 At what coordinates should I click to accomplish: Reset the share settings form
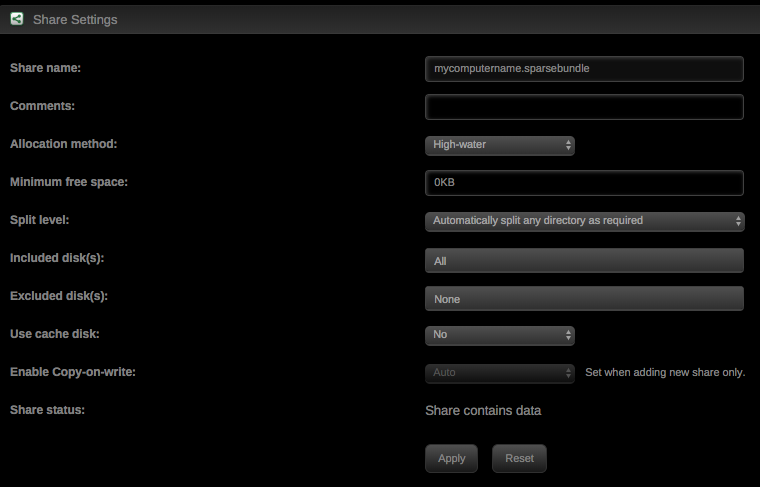(519, 458)
